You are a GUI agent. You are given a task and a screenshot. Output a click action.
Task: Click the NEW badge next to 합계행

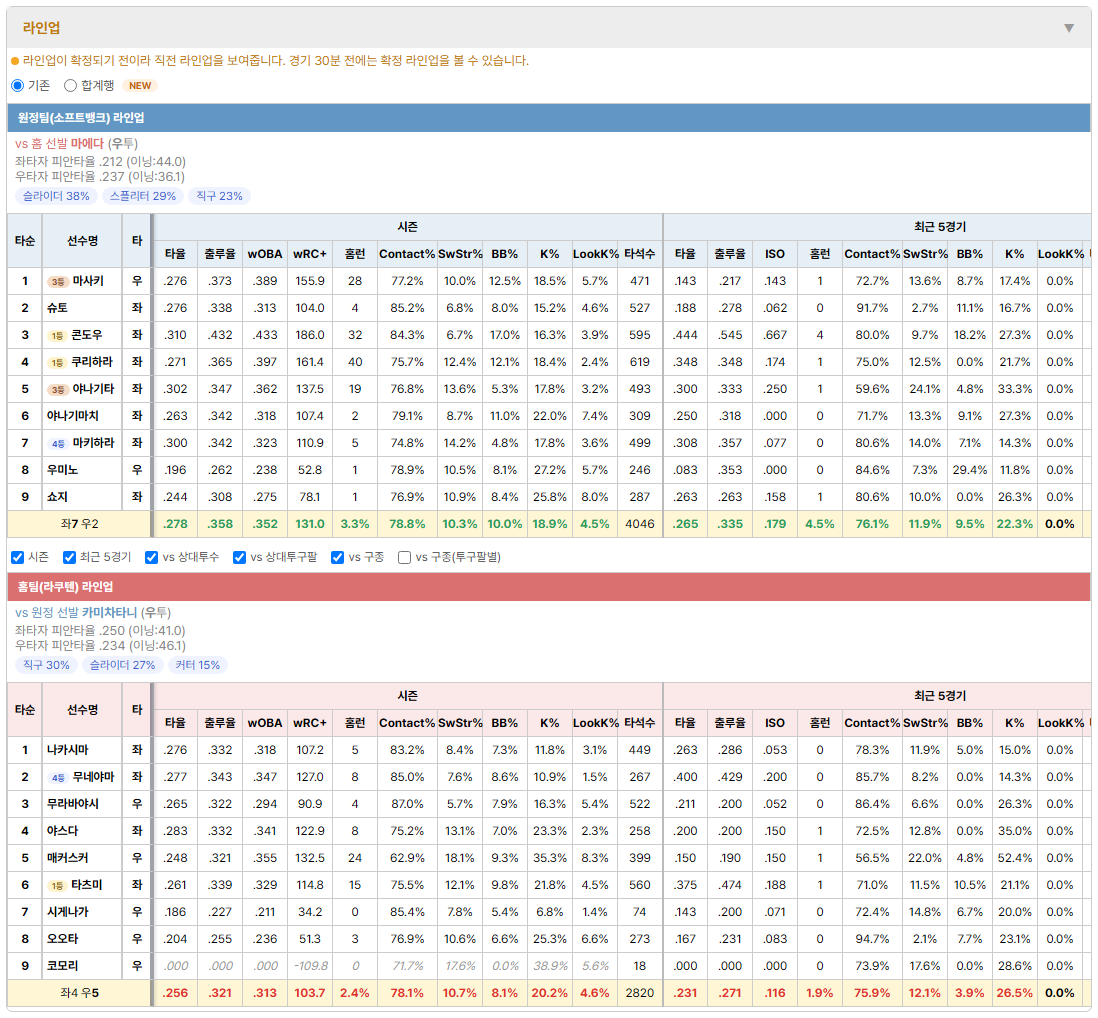point(140,85)
